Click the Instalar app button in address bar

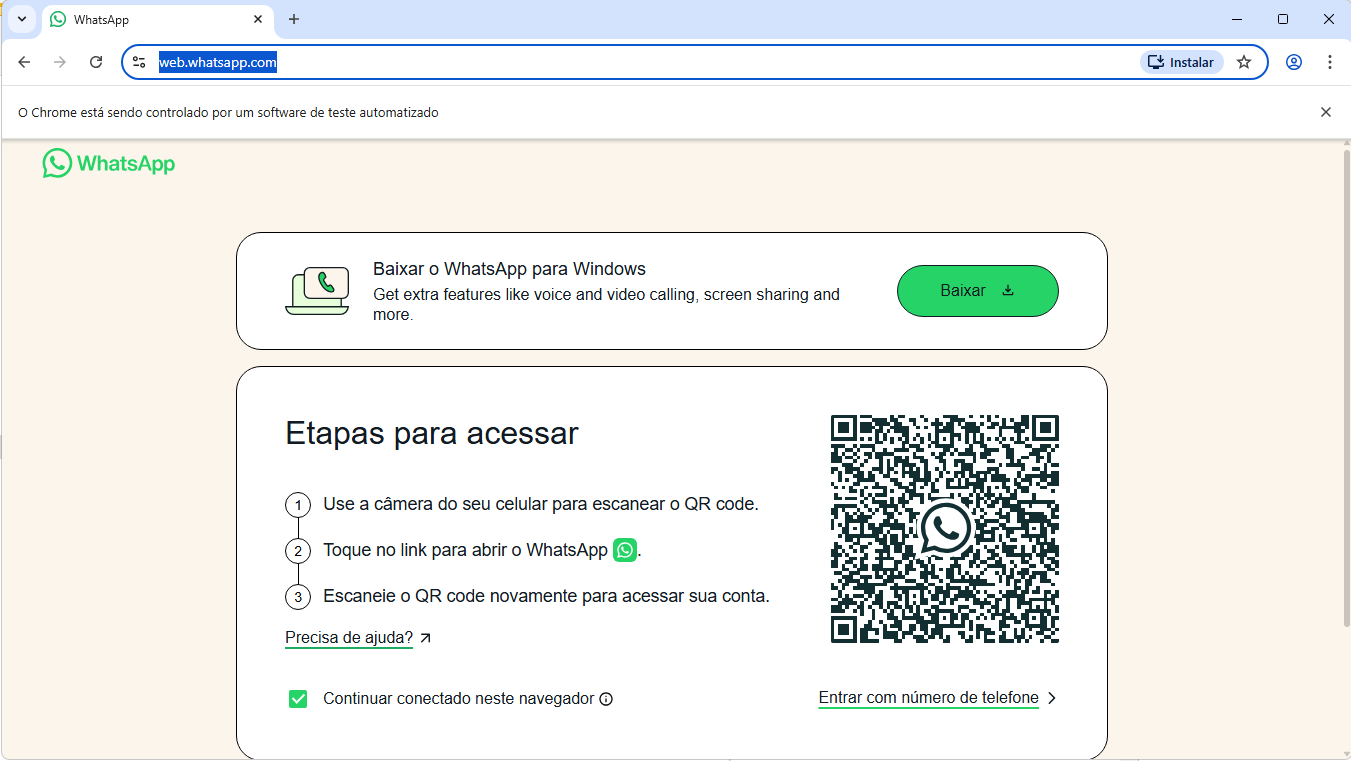[1181, 62]
